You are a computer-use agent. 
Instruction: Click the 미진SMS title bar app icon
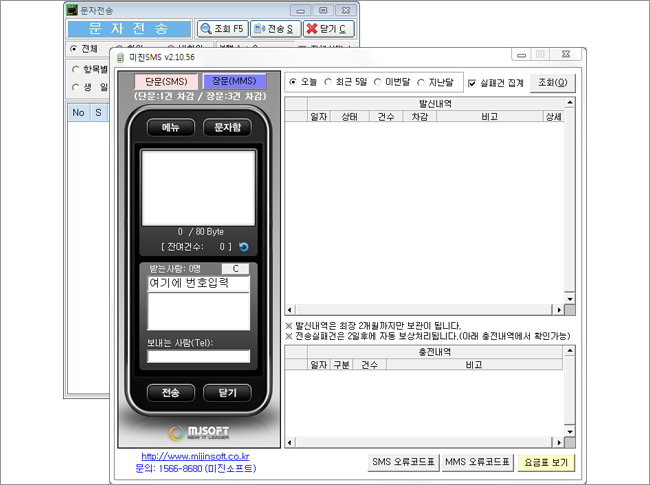[120, 58]
